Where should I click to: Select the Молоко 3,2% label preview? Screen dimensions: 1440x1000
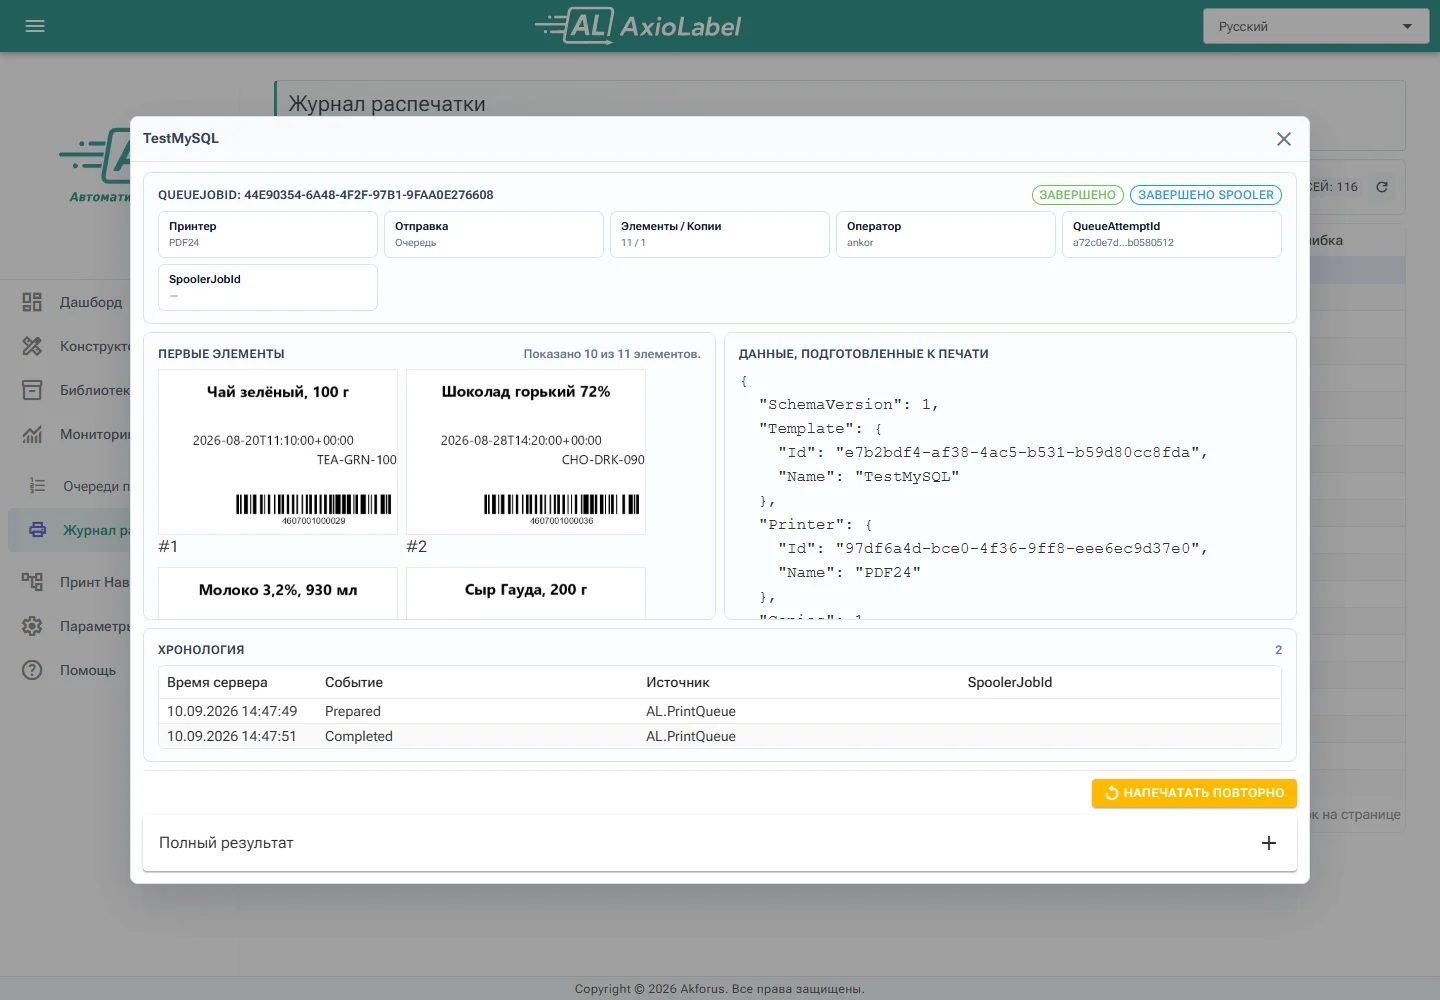point(278,593)
